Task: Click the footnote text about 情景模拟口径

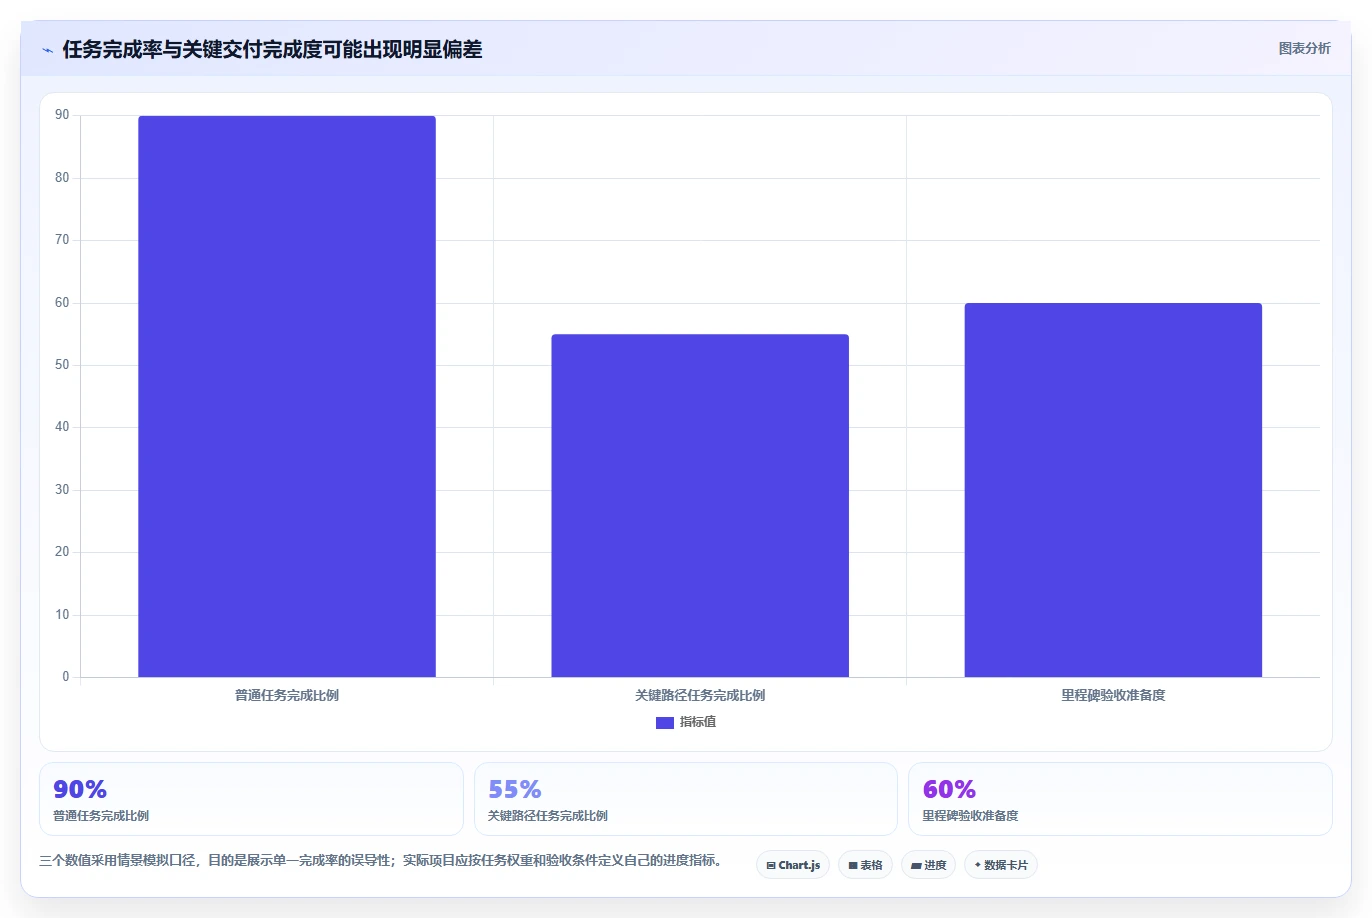Action: [x=384, y=860]
